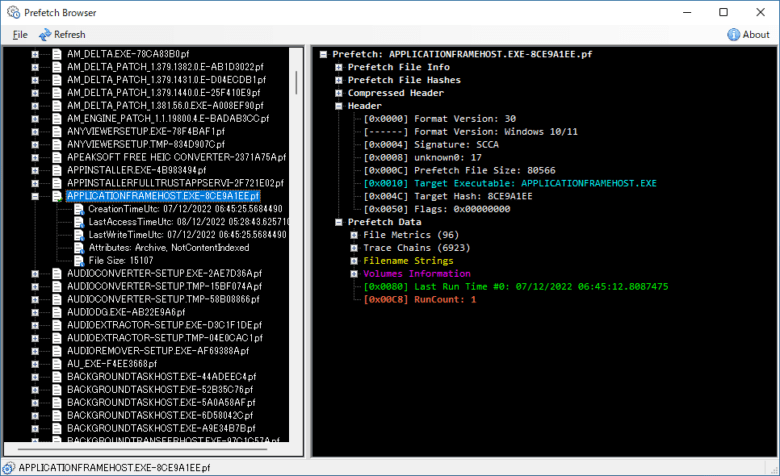Select AM_DELTA_PATCH_1.379.1382.0.E-AB1D3022.pf

tap(165, 67)
